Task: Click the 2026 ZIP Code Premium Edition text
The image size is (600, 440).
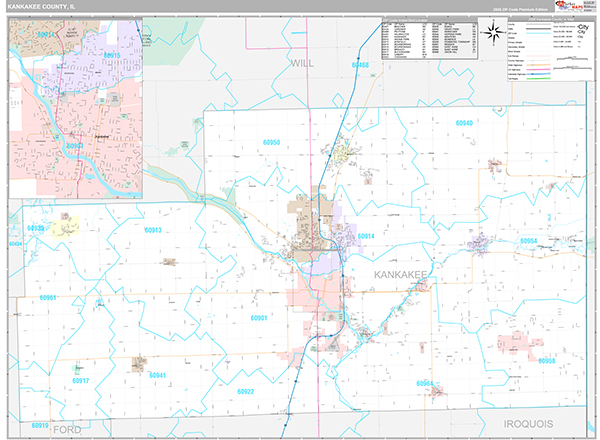Action: pyautogui.click(x=520, y=9)
